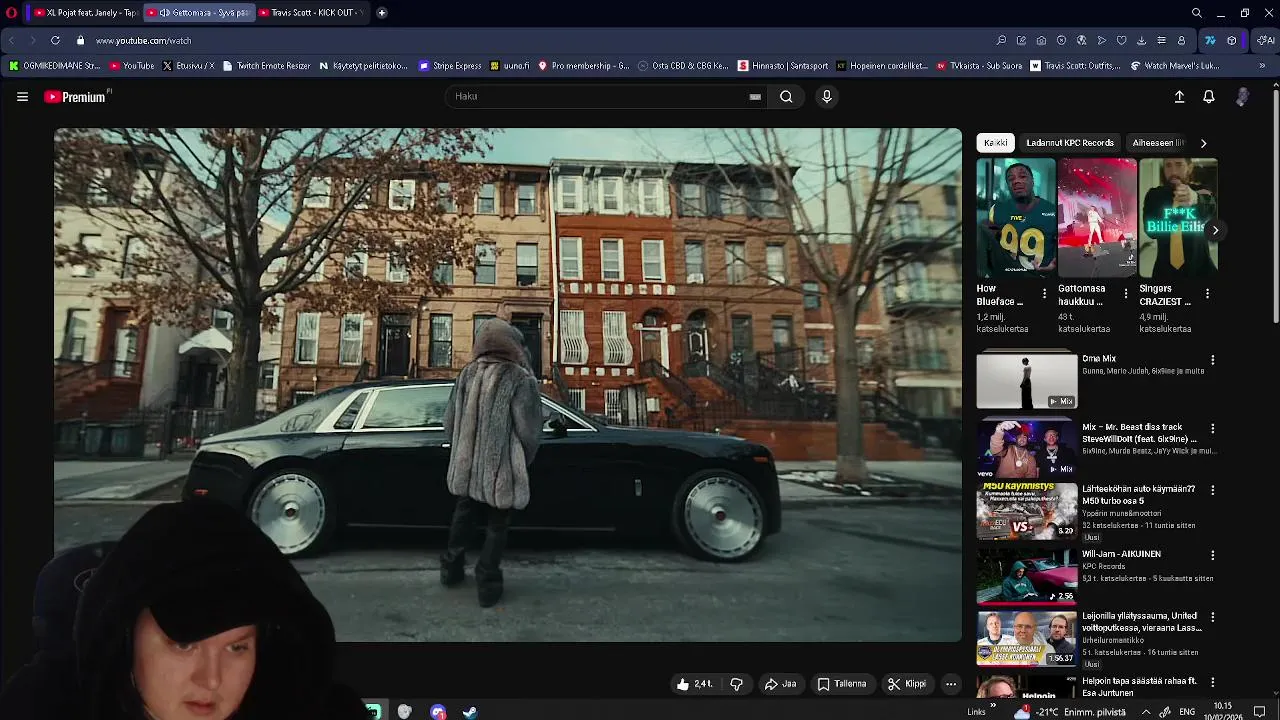Show next shorts with arrow
The height and width of the screenshot is (720, 1280).
(1215, 230)
